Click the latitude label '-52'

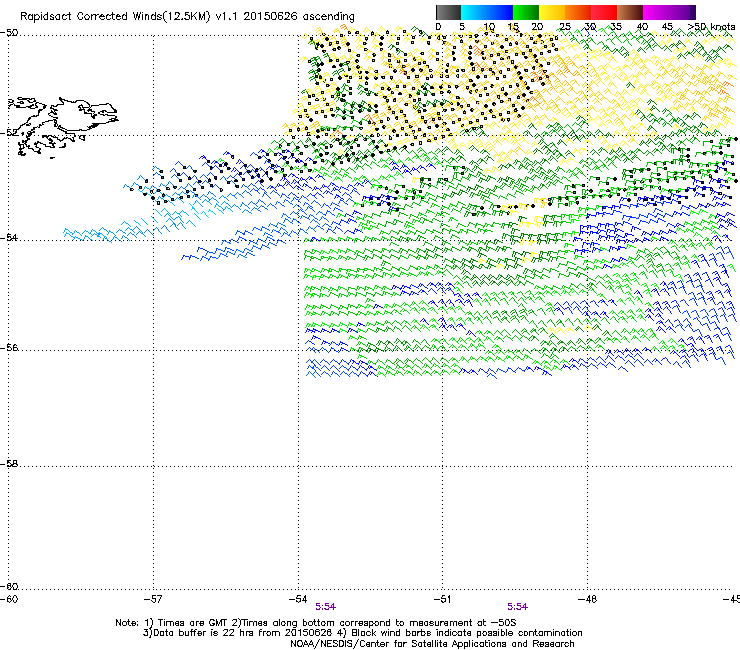(x=9, y=133)
